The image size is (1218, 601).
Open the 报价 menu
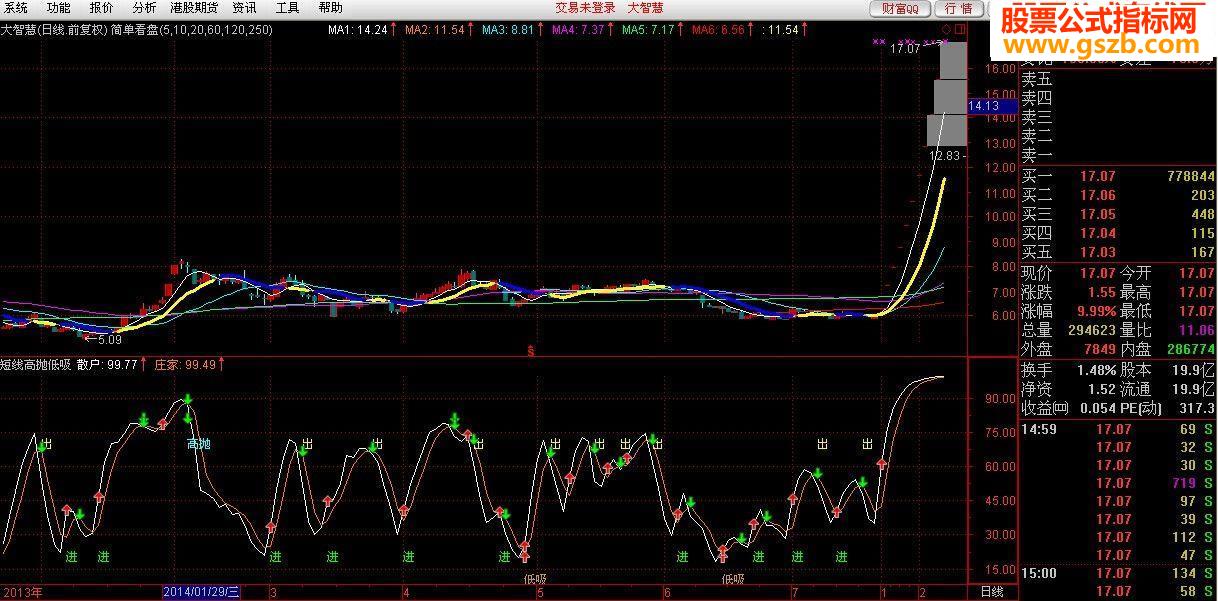(102, 8)
